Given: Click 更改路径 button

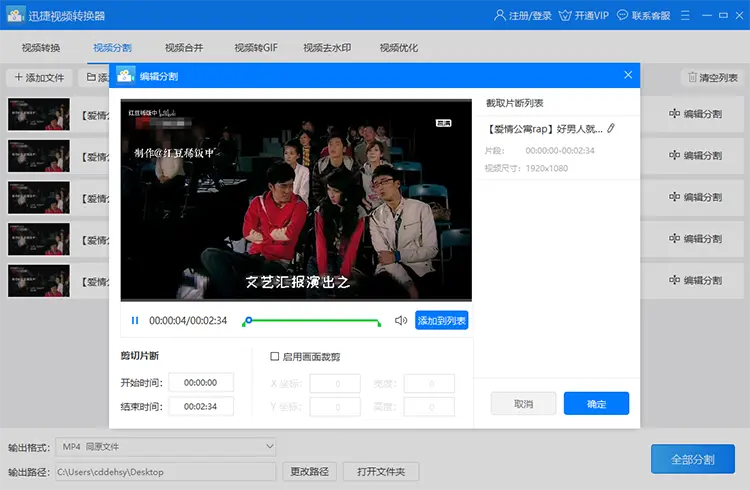Looking at the screenshot, I should point(309,472).
